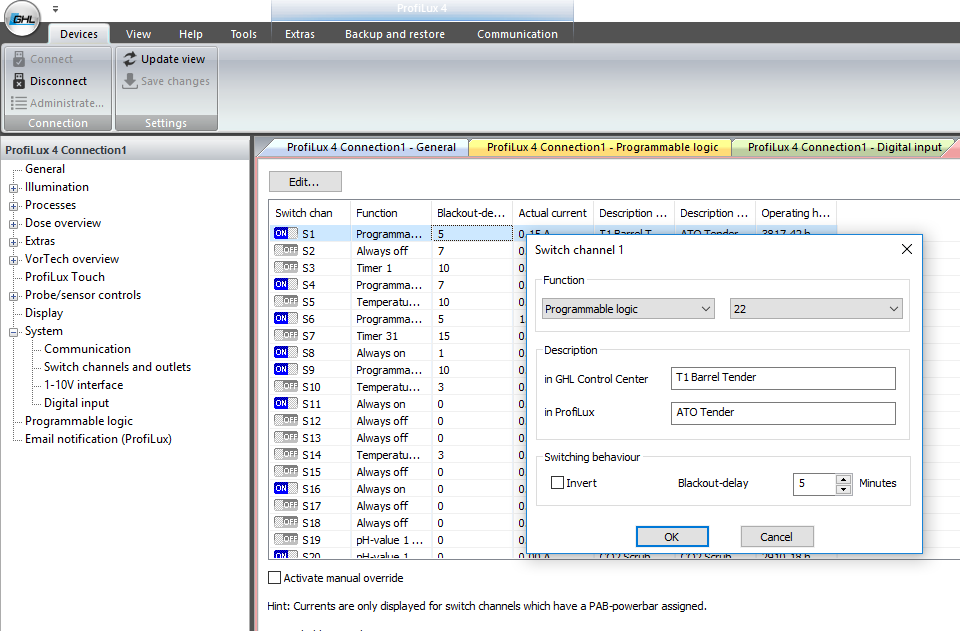Toggle the OFF indicator for S7
The image size is (960, 631).
click(286, 335)
